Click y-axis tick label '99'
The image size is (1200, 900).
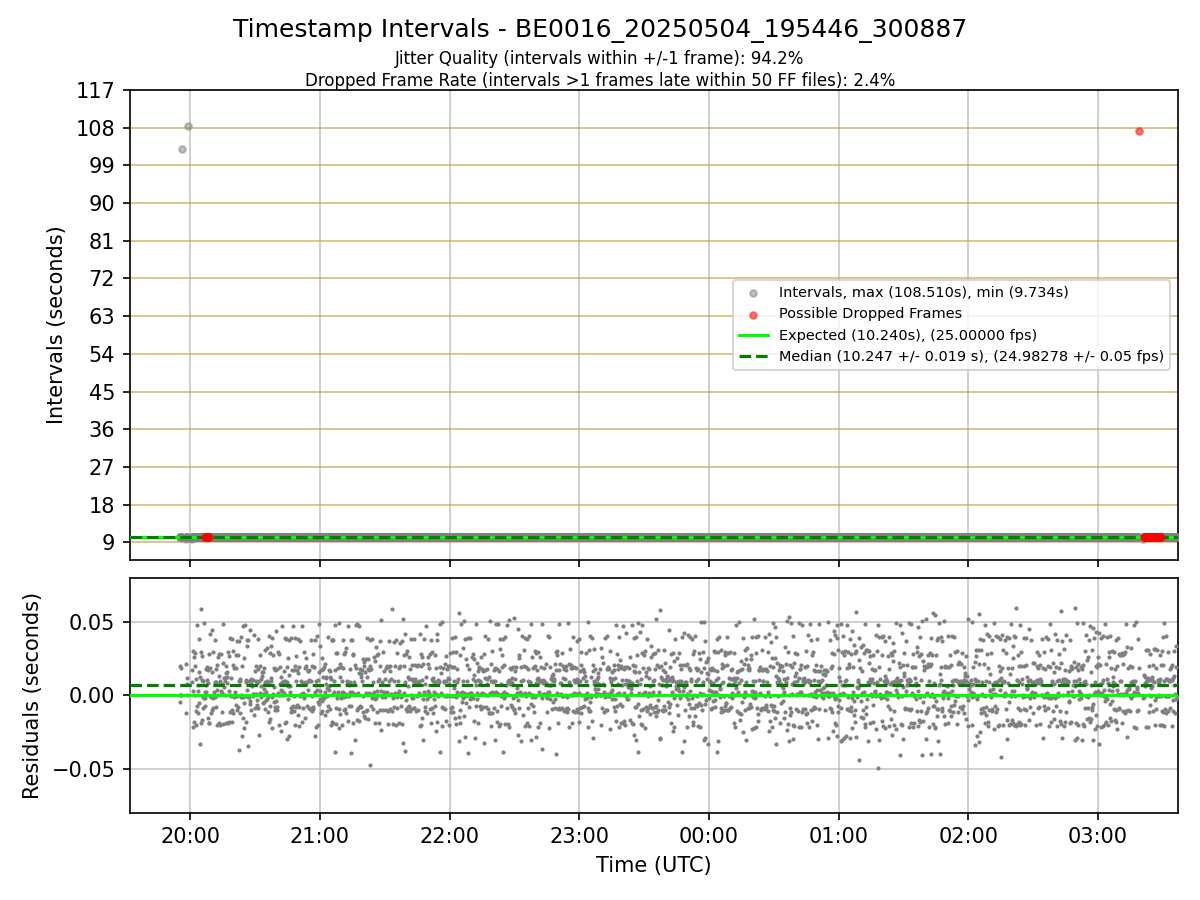pos(105,165)
